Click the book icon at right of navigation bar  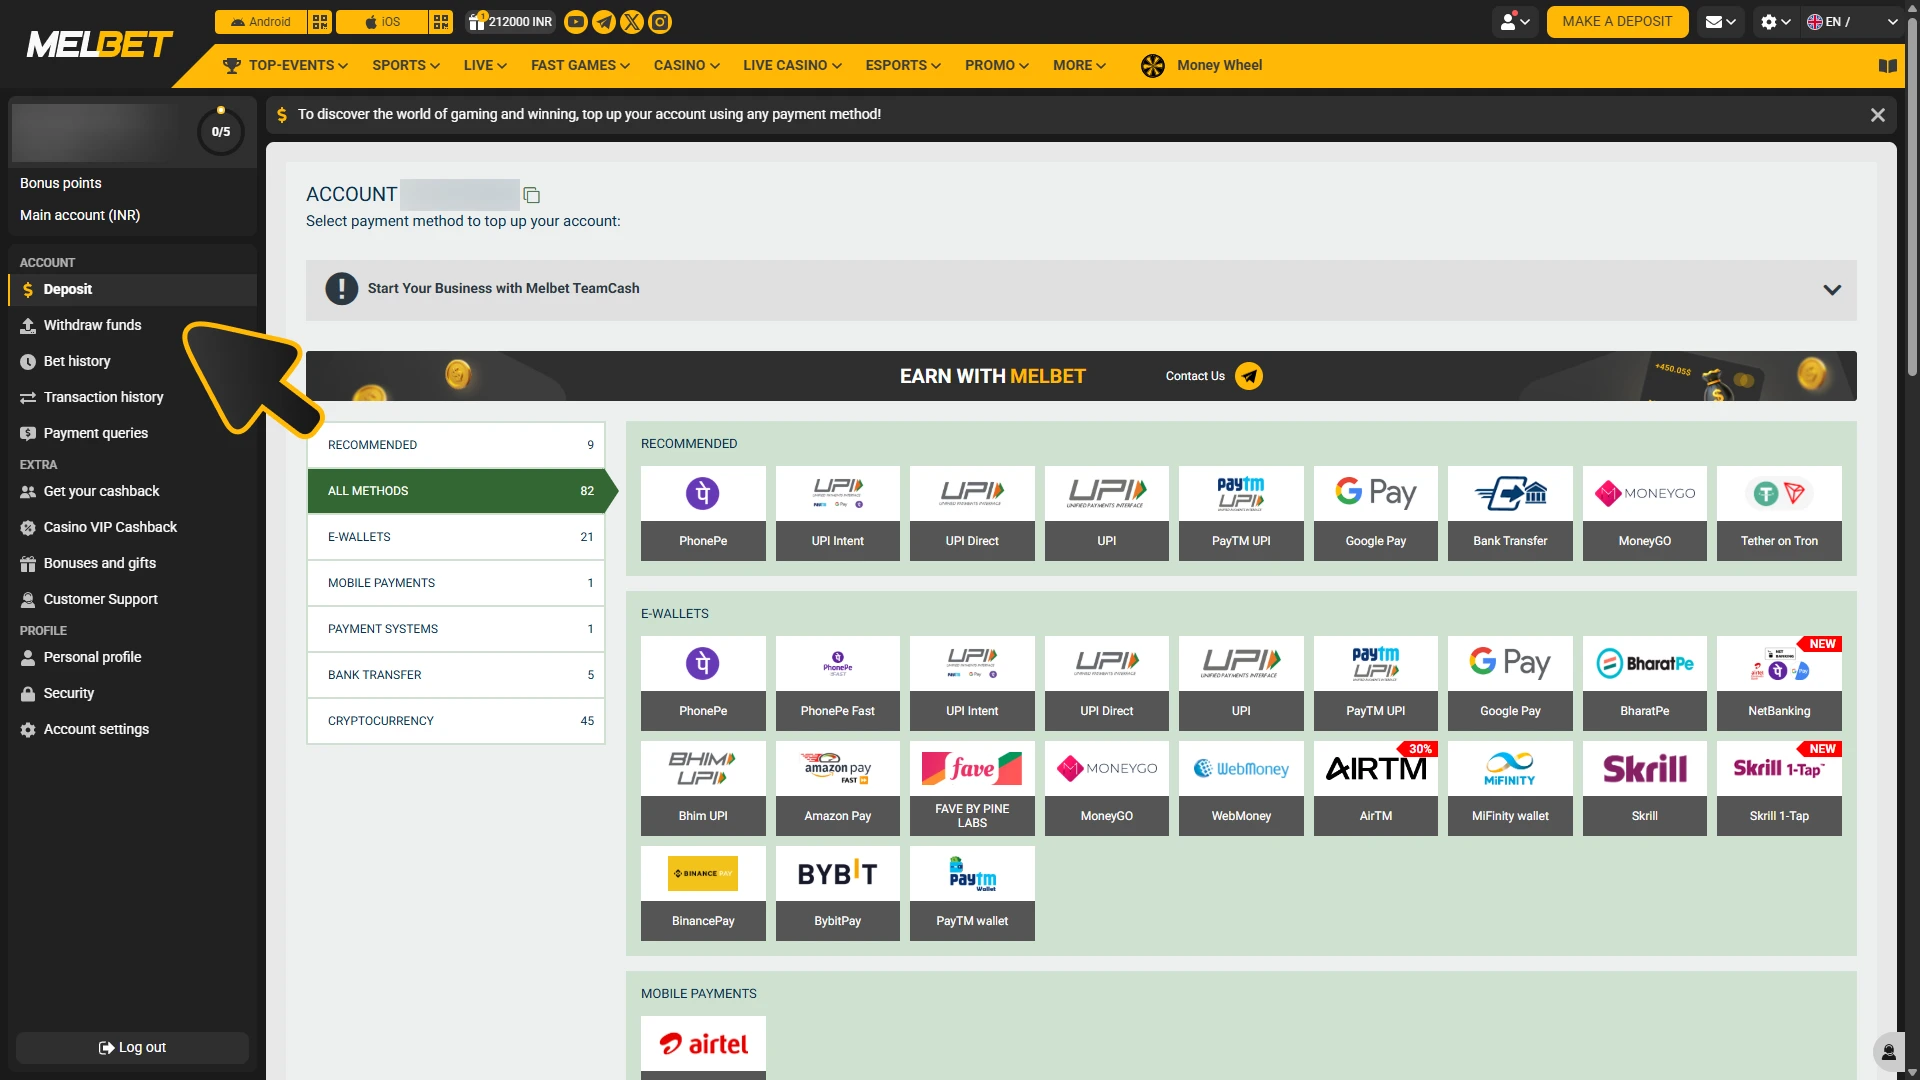pos(1888,66)
